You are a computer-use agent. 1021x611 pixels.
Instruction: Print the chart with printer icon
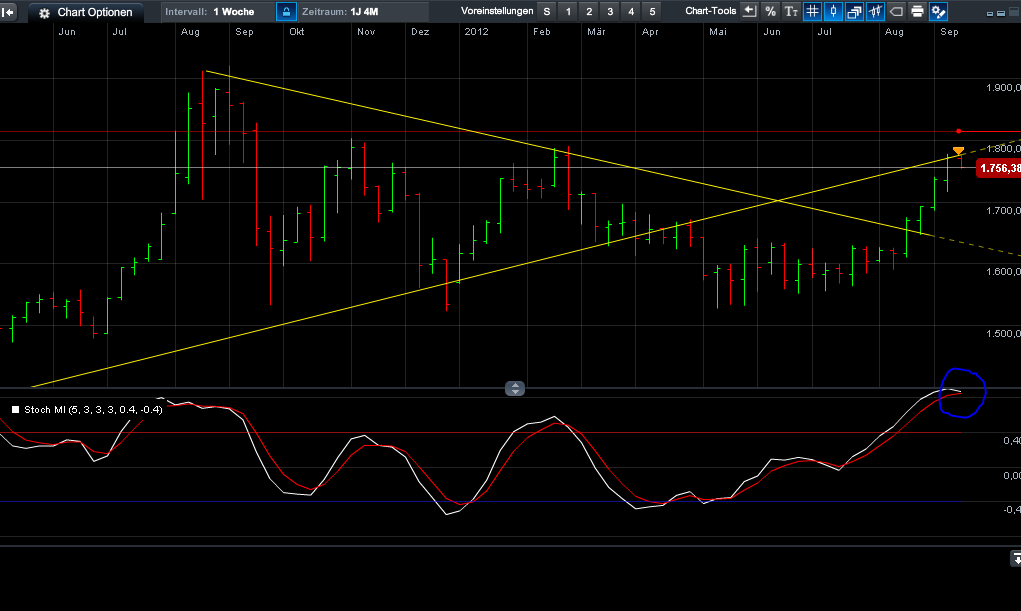pos(917,11)
